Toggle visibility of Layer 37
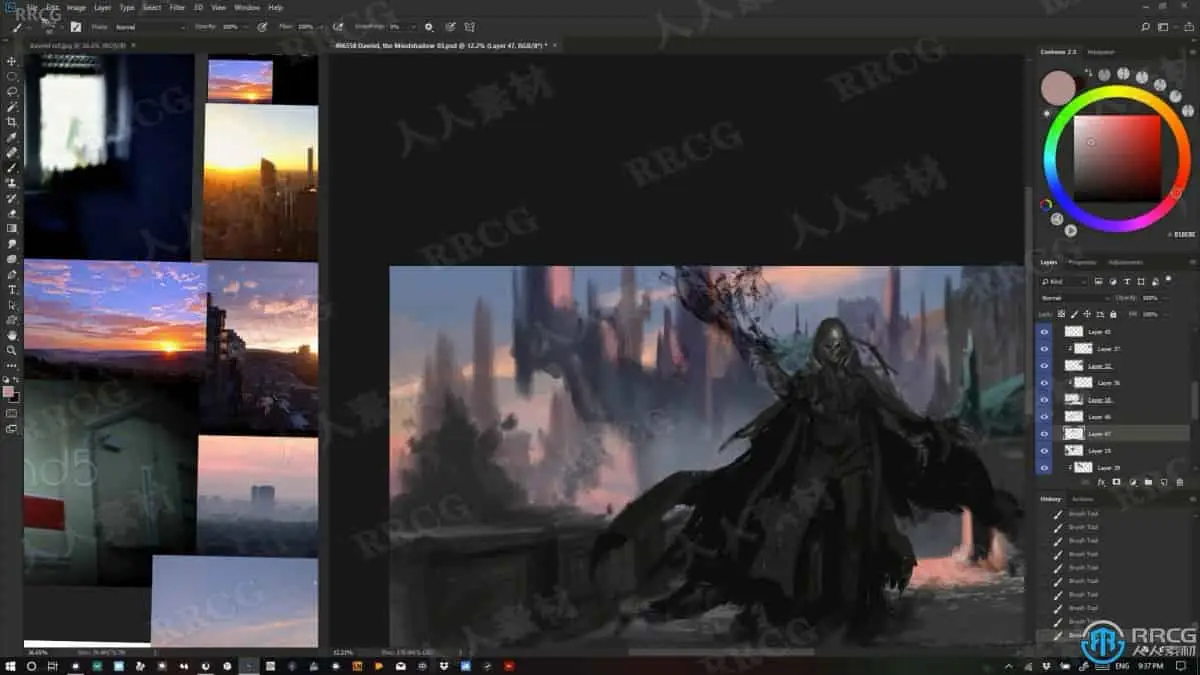The width and height of the screenshot is (1200, 675). [x=1044, y=348]
